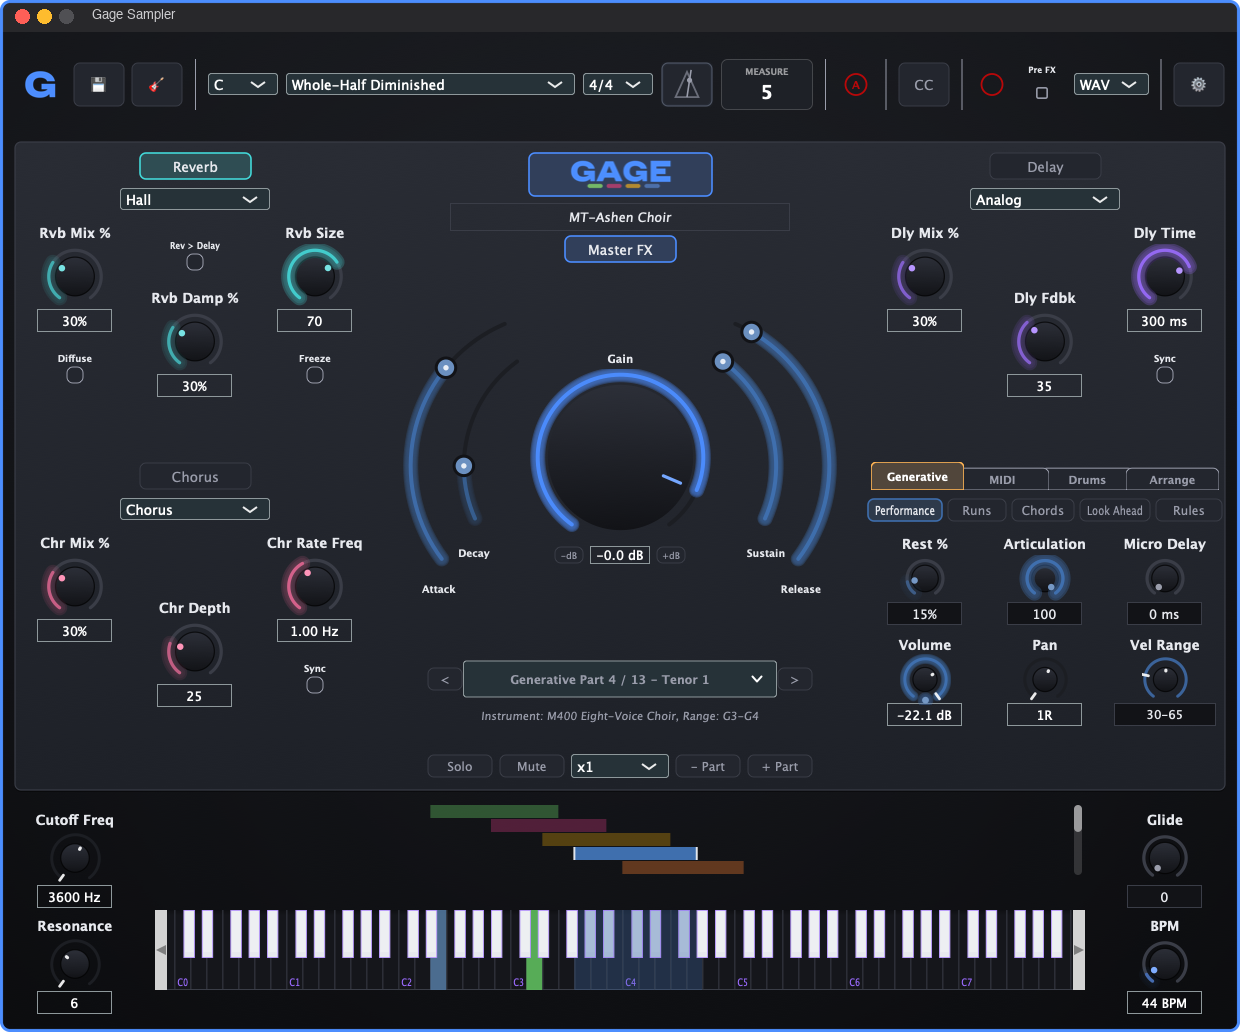1240x1032 pixels.
Task: Click the blue G logo icon
Action: [x=40, y=85]
